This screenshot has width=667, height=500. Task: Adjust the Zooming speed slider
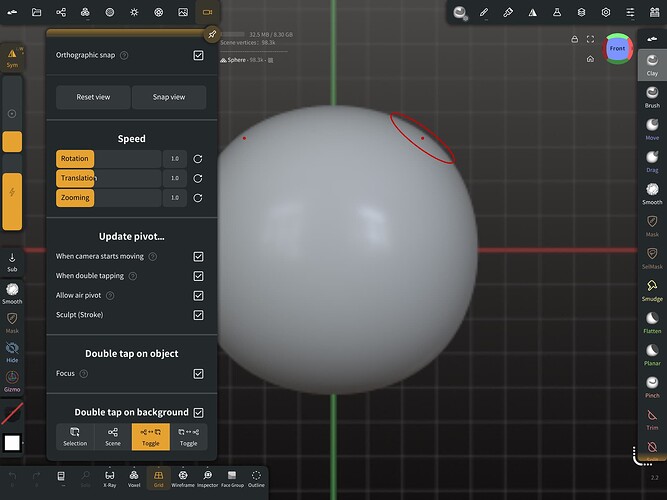coord(108,198)
